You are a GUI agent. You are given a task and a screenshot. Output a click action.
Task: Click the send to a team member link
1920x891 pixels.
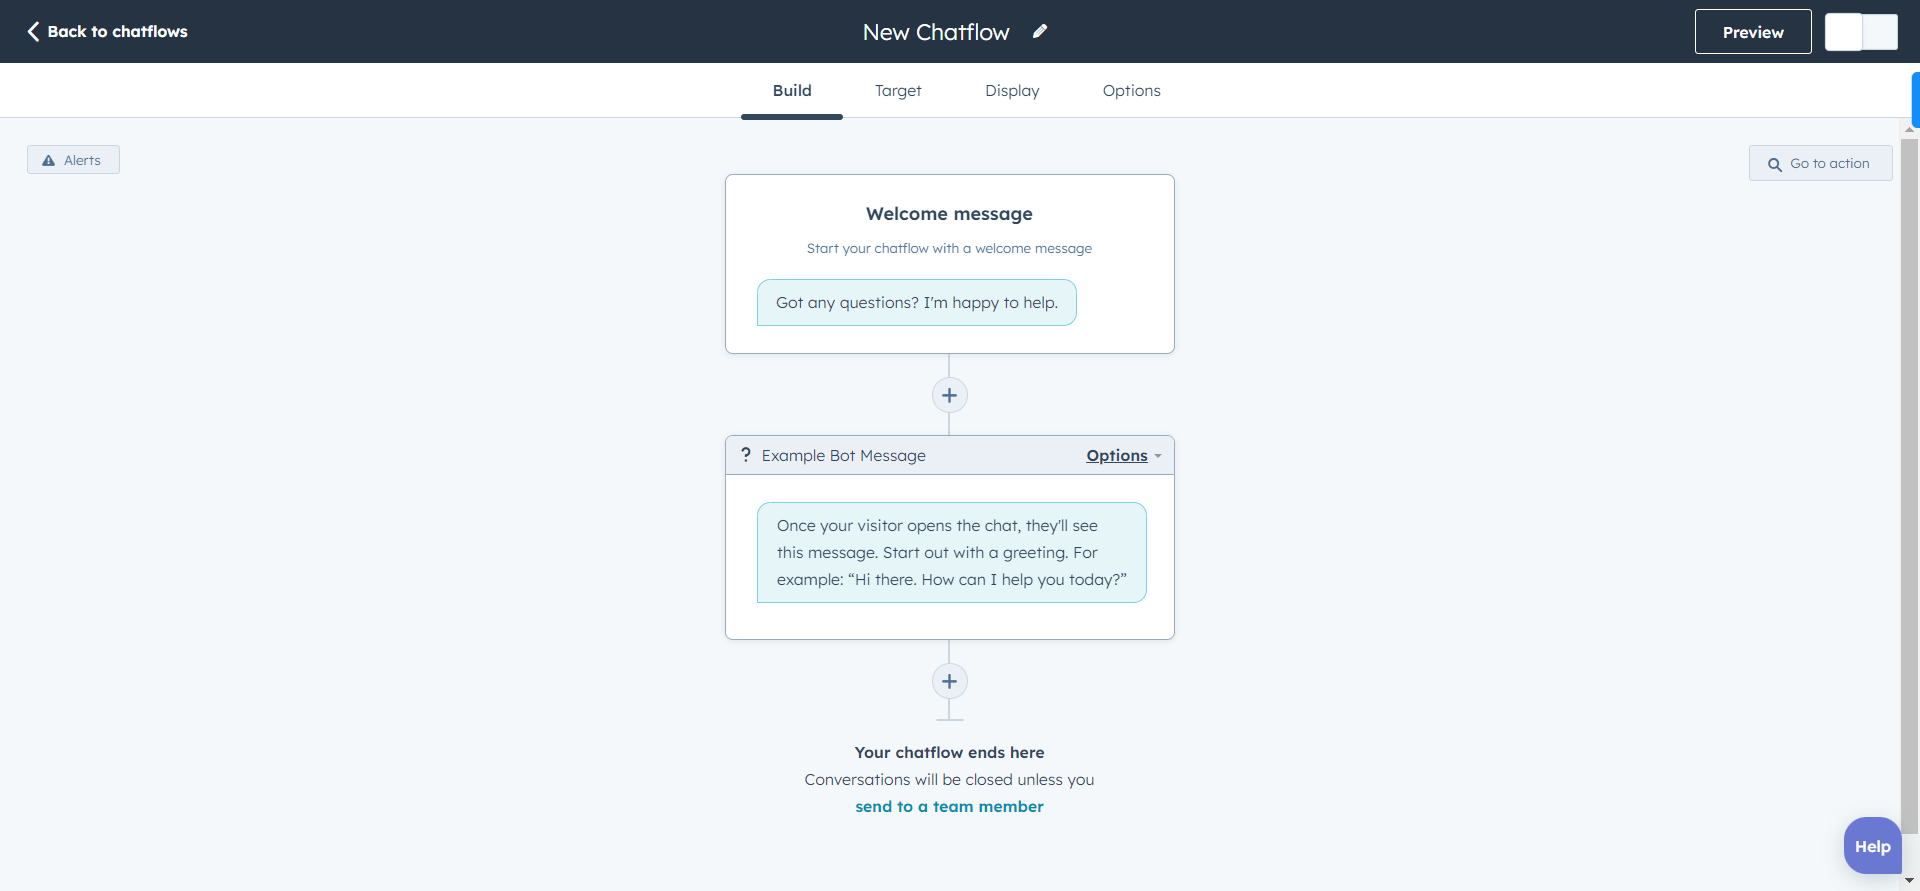948,806
